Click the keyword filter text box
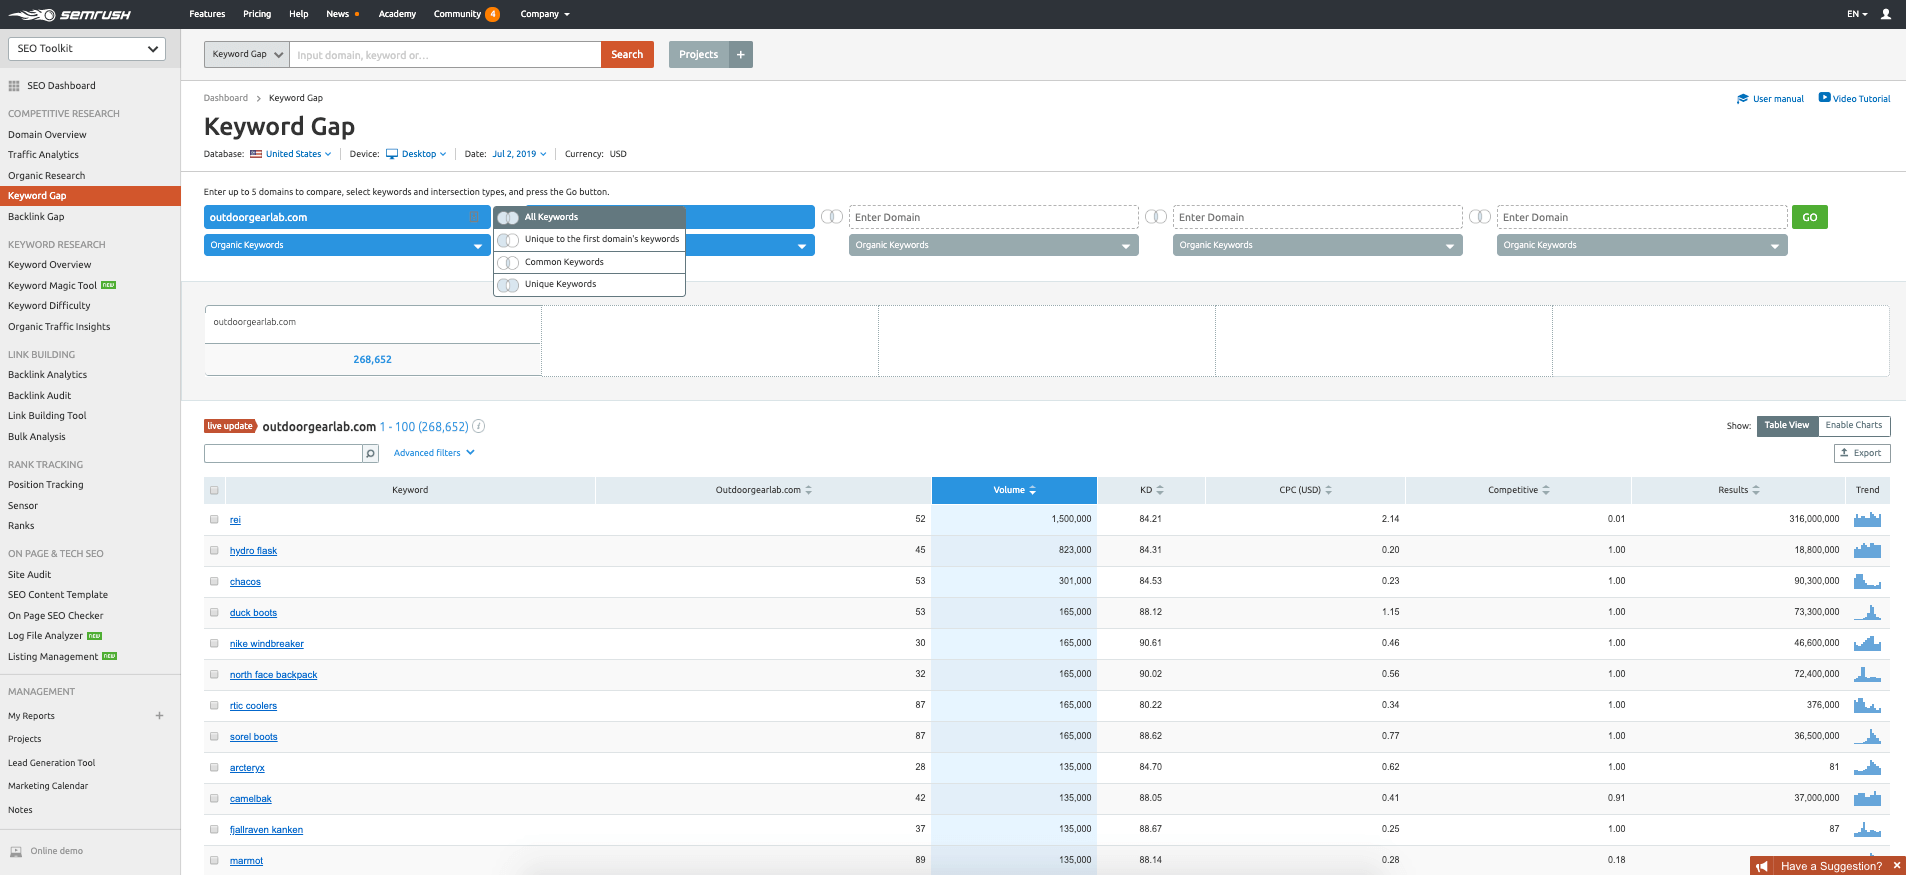This screenshot has width=1906, height=875. [283, 454]
